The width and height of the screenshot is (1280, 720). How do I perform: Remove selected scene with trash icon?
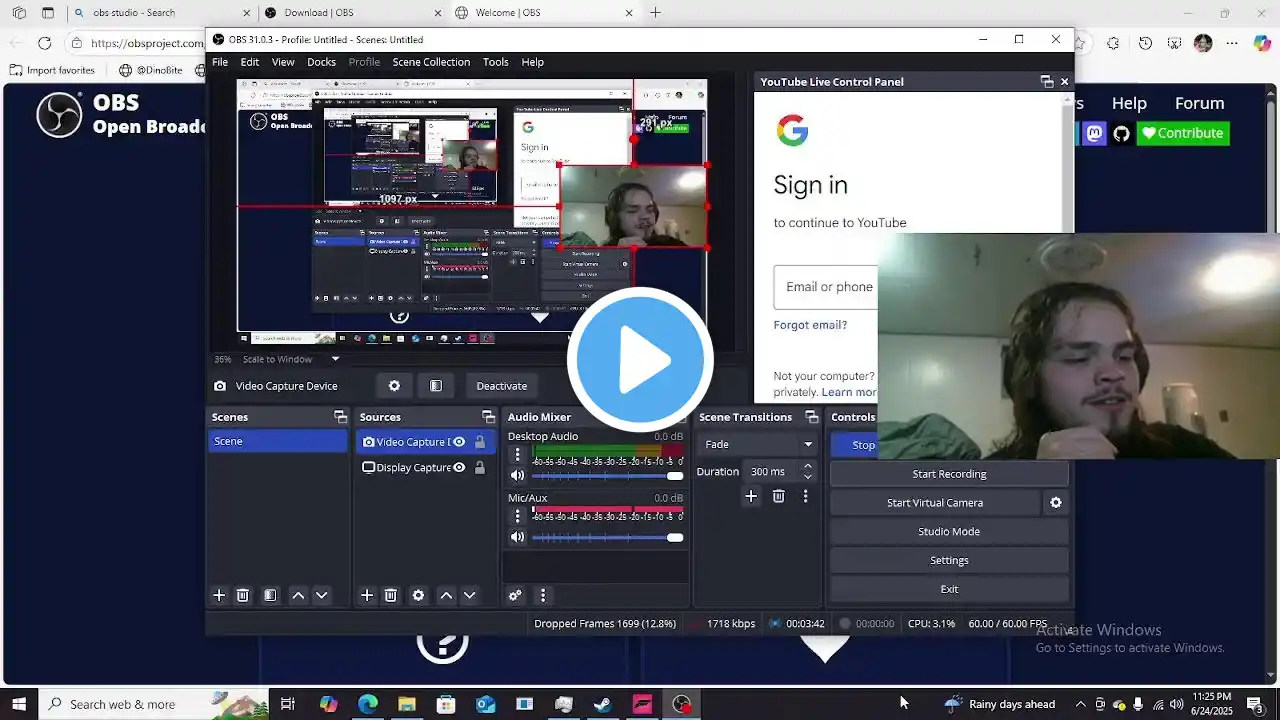242,595
